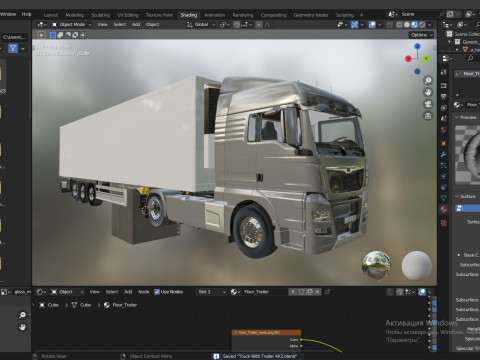The width and height of the screenshot is (480, 360).
Task: Click the orange image texture node header
Action: (266, 332)
